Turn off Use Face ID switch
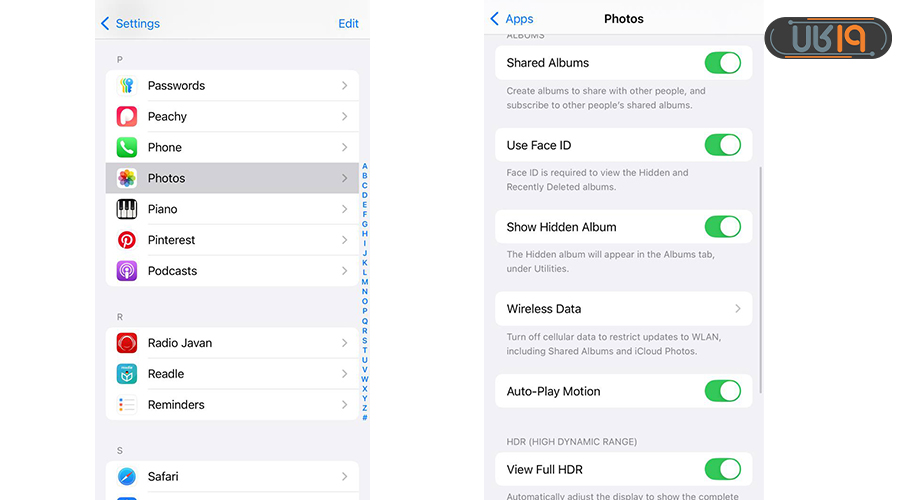The height and width of the screenshot is (500, 900). [722, 145]
